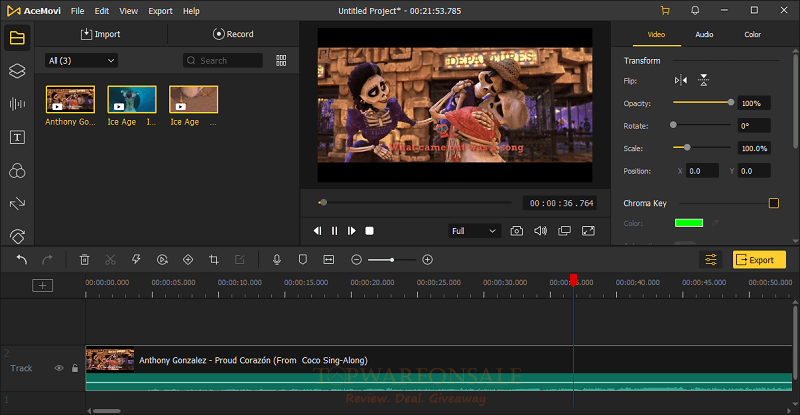The width and height of the screenshot is (800, 415).
Task: Open the Animations sidebar icon
Action: (x=17, y=236)
